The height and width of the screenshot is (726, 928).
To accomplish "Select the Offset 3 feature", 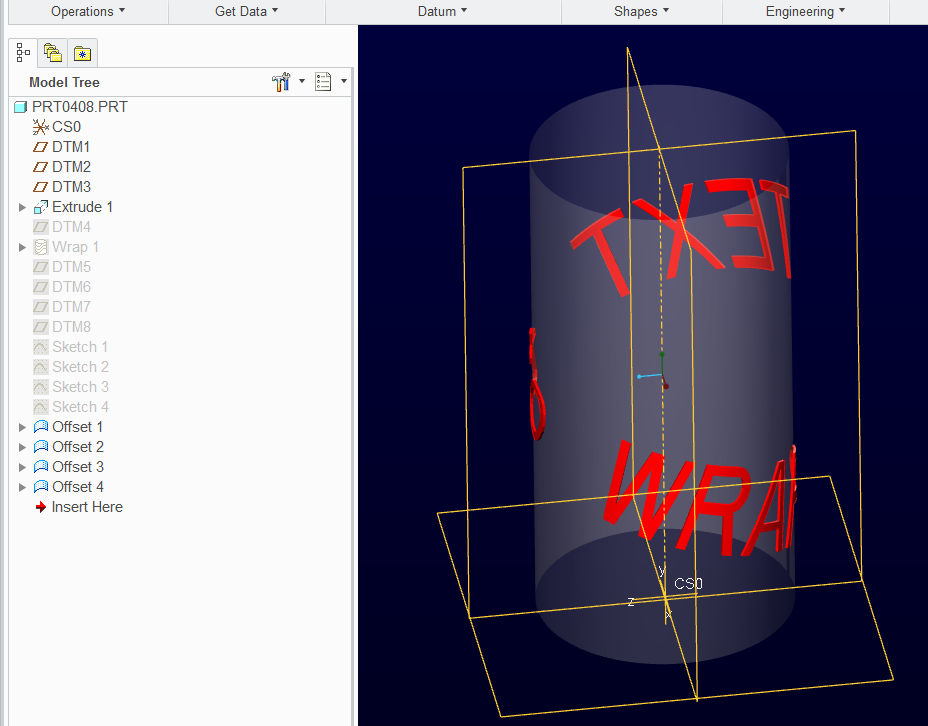I will click(78, 467).
